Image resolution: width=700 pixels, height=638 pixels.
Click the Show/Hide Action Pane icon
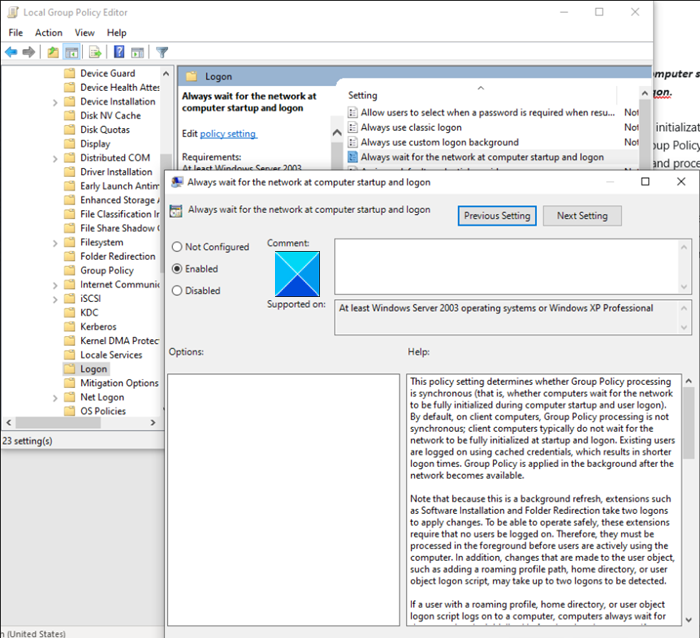click(x=137, y=52)
